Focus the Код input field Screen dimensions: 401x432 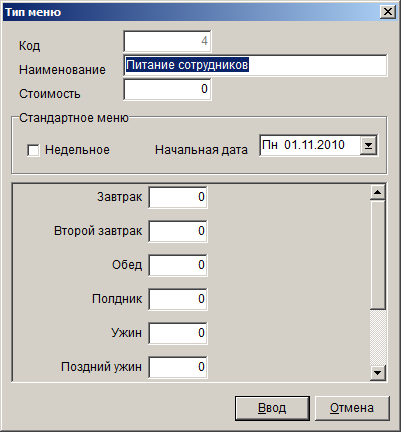tap(167, 41)
